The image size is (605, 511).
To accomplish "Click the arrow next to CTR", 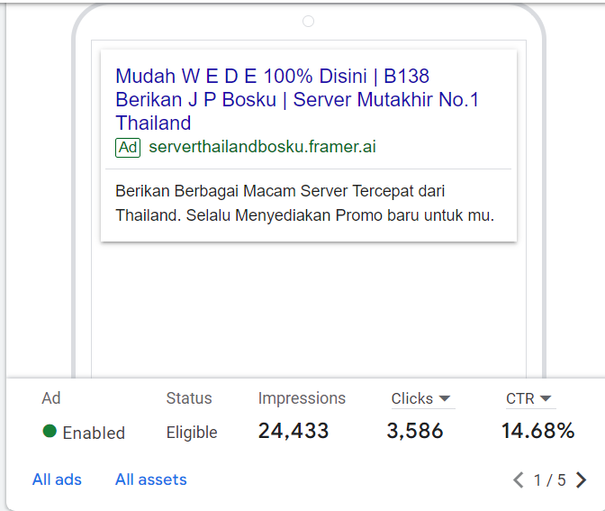I will coord(546,399).
